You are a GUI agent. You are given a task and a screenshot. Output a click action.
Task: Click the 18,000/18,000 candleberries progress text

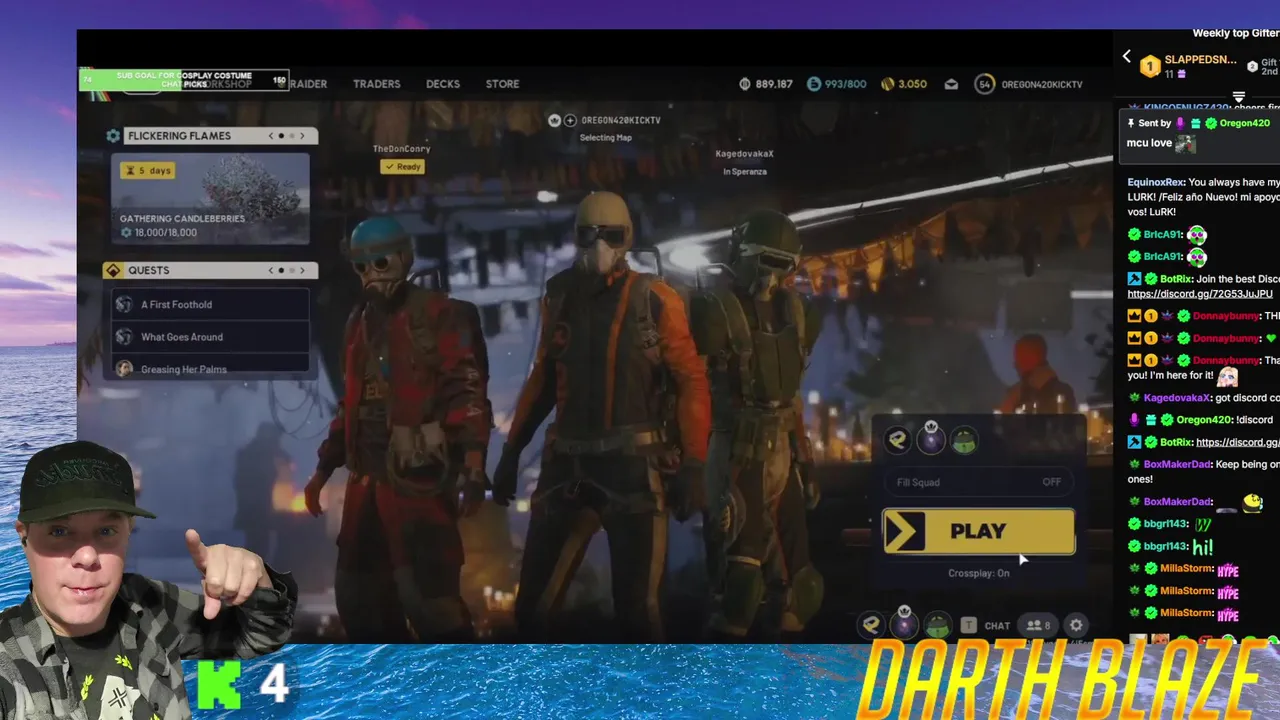point(166,233)
